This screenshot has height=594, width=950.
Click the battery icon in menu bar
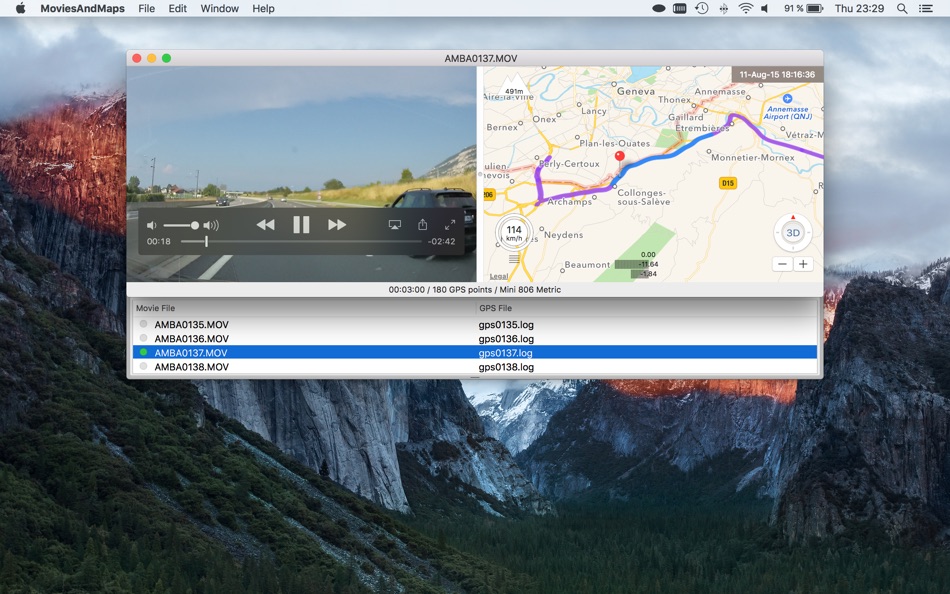point(815,8)
